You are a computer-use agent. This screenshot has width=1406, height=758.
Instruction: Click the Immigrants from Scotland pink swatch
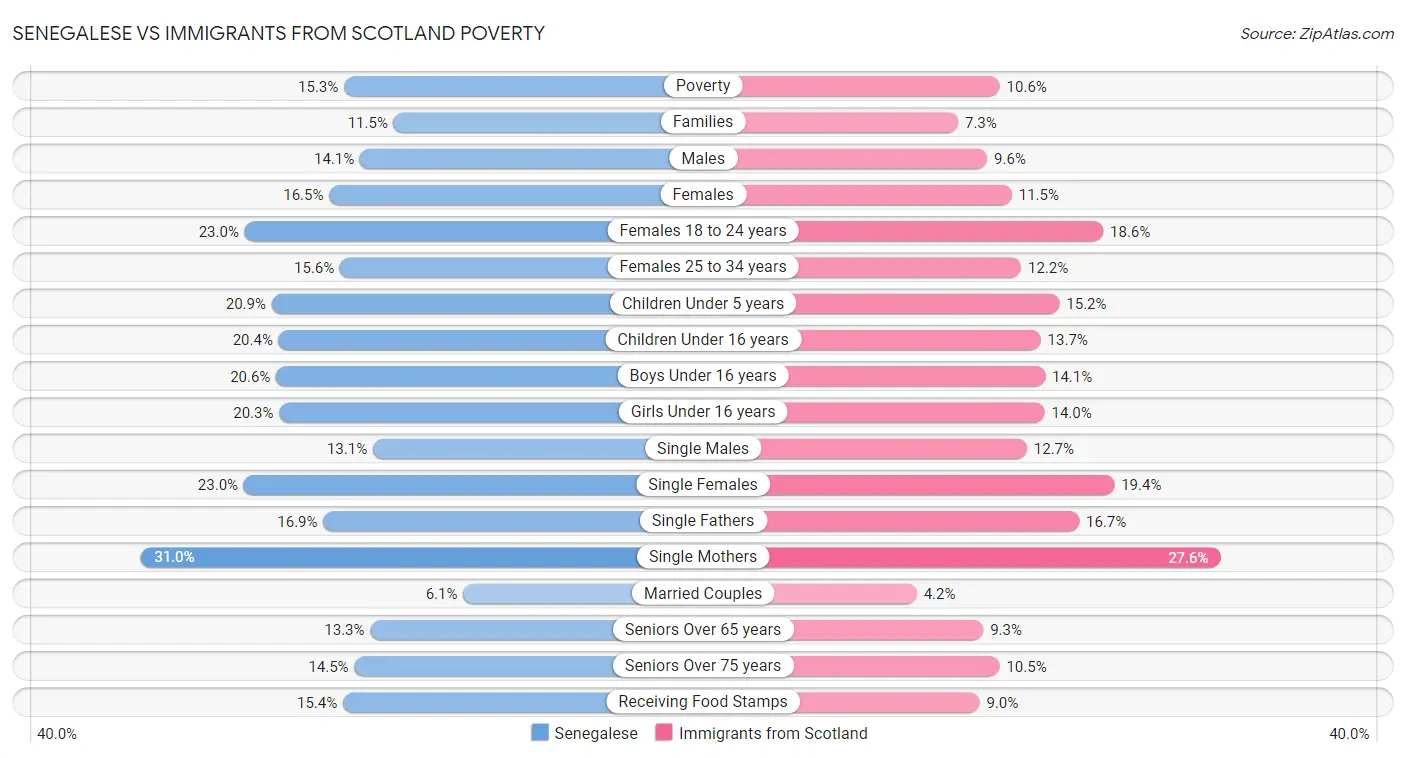coord(664,733)
